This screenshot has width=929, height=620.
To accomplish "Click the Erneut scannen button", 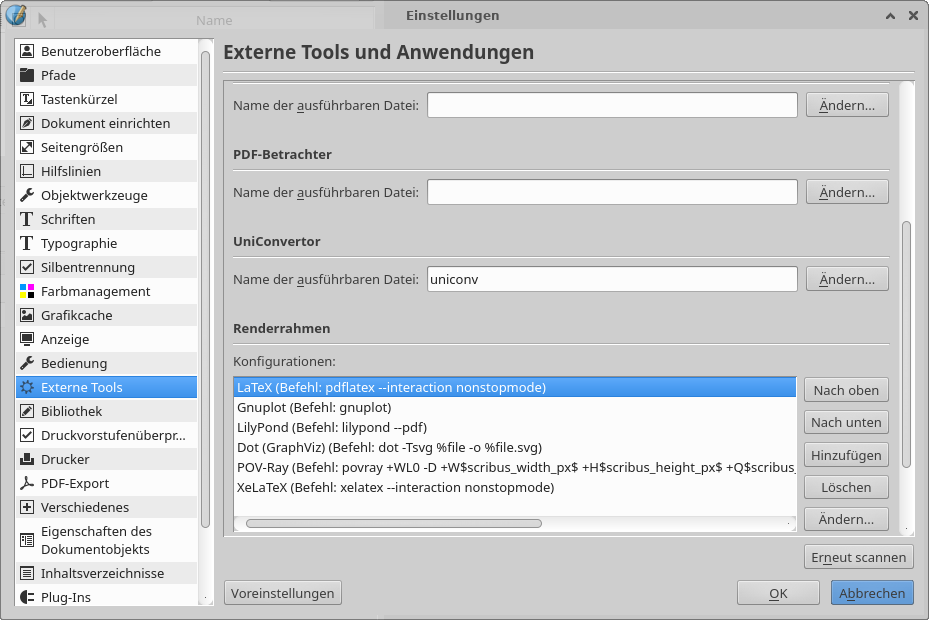I will [858, 557].
